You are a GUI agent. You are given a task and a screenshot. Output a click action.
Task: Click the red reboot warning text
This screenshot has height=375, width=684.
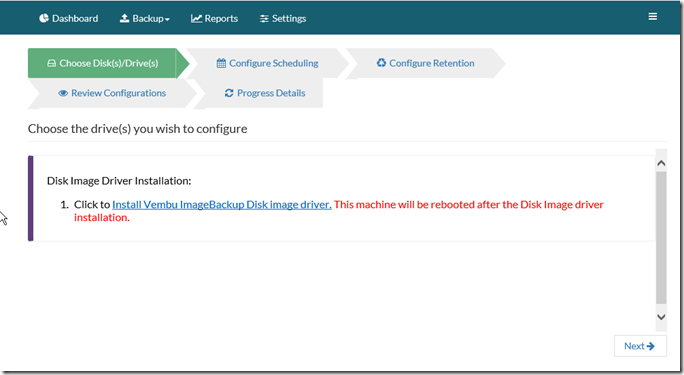click(x=339, y=211)
